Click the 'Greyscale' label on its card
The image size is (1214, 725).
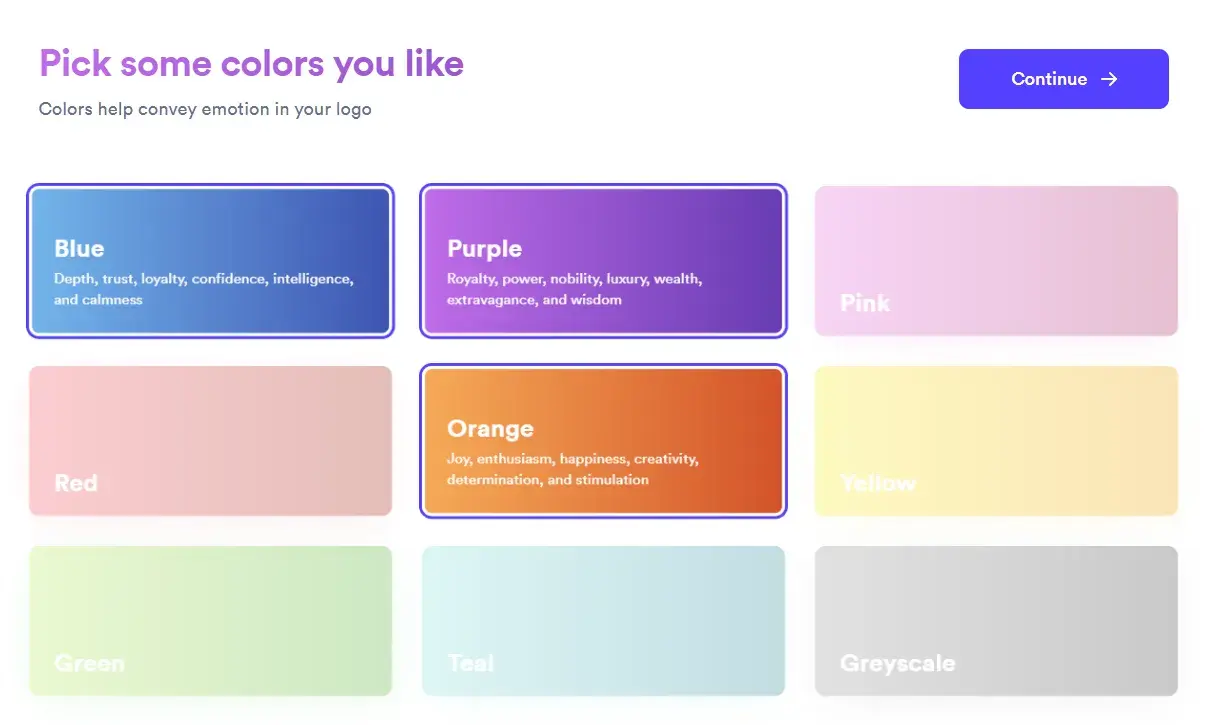(x=896, y=663)
